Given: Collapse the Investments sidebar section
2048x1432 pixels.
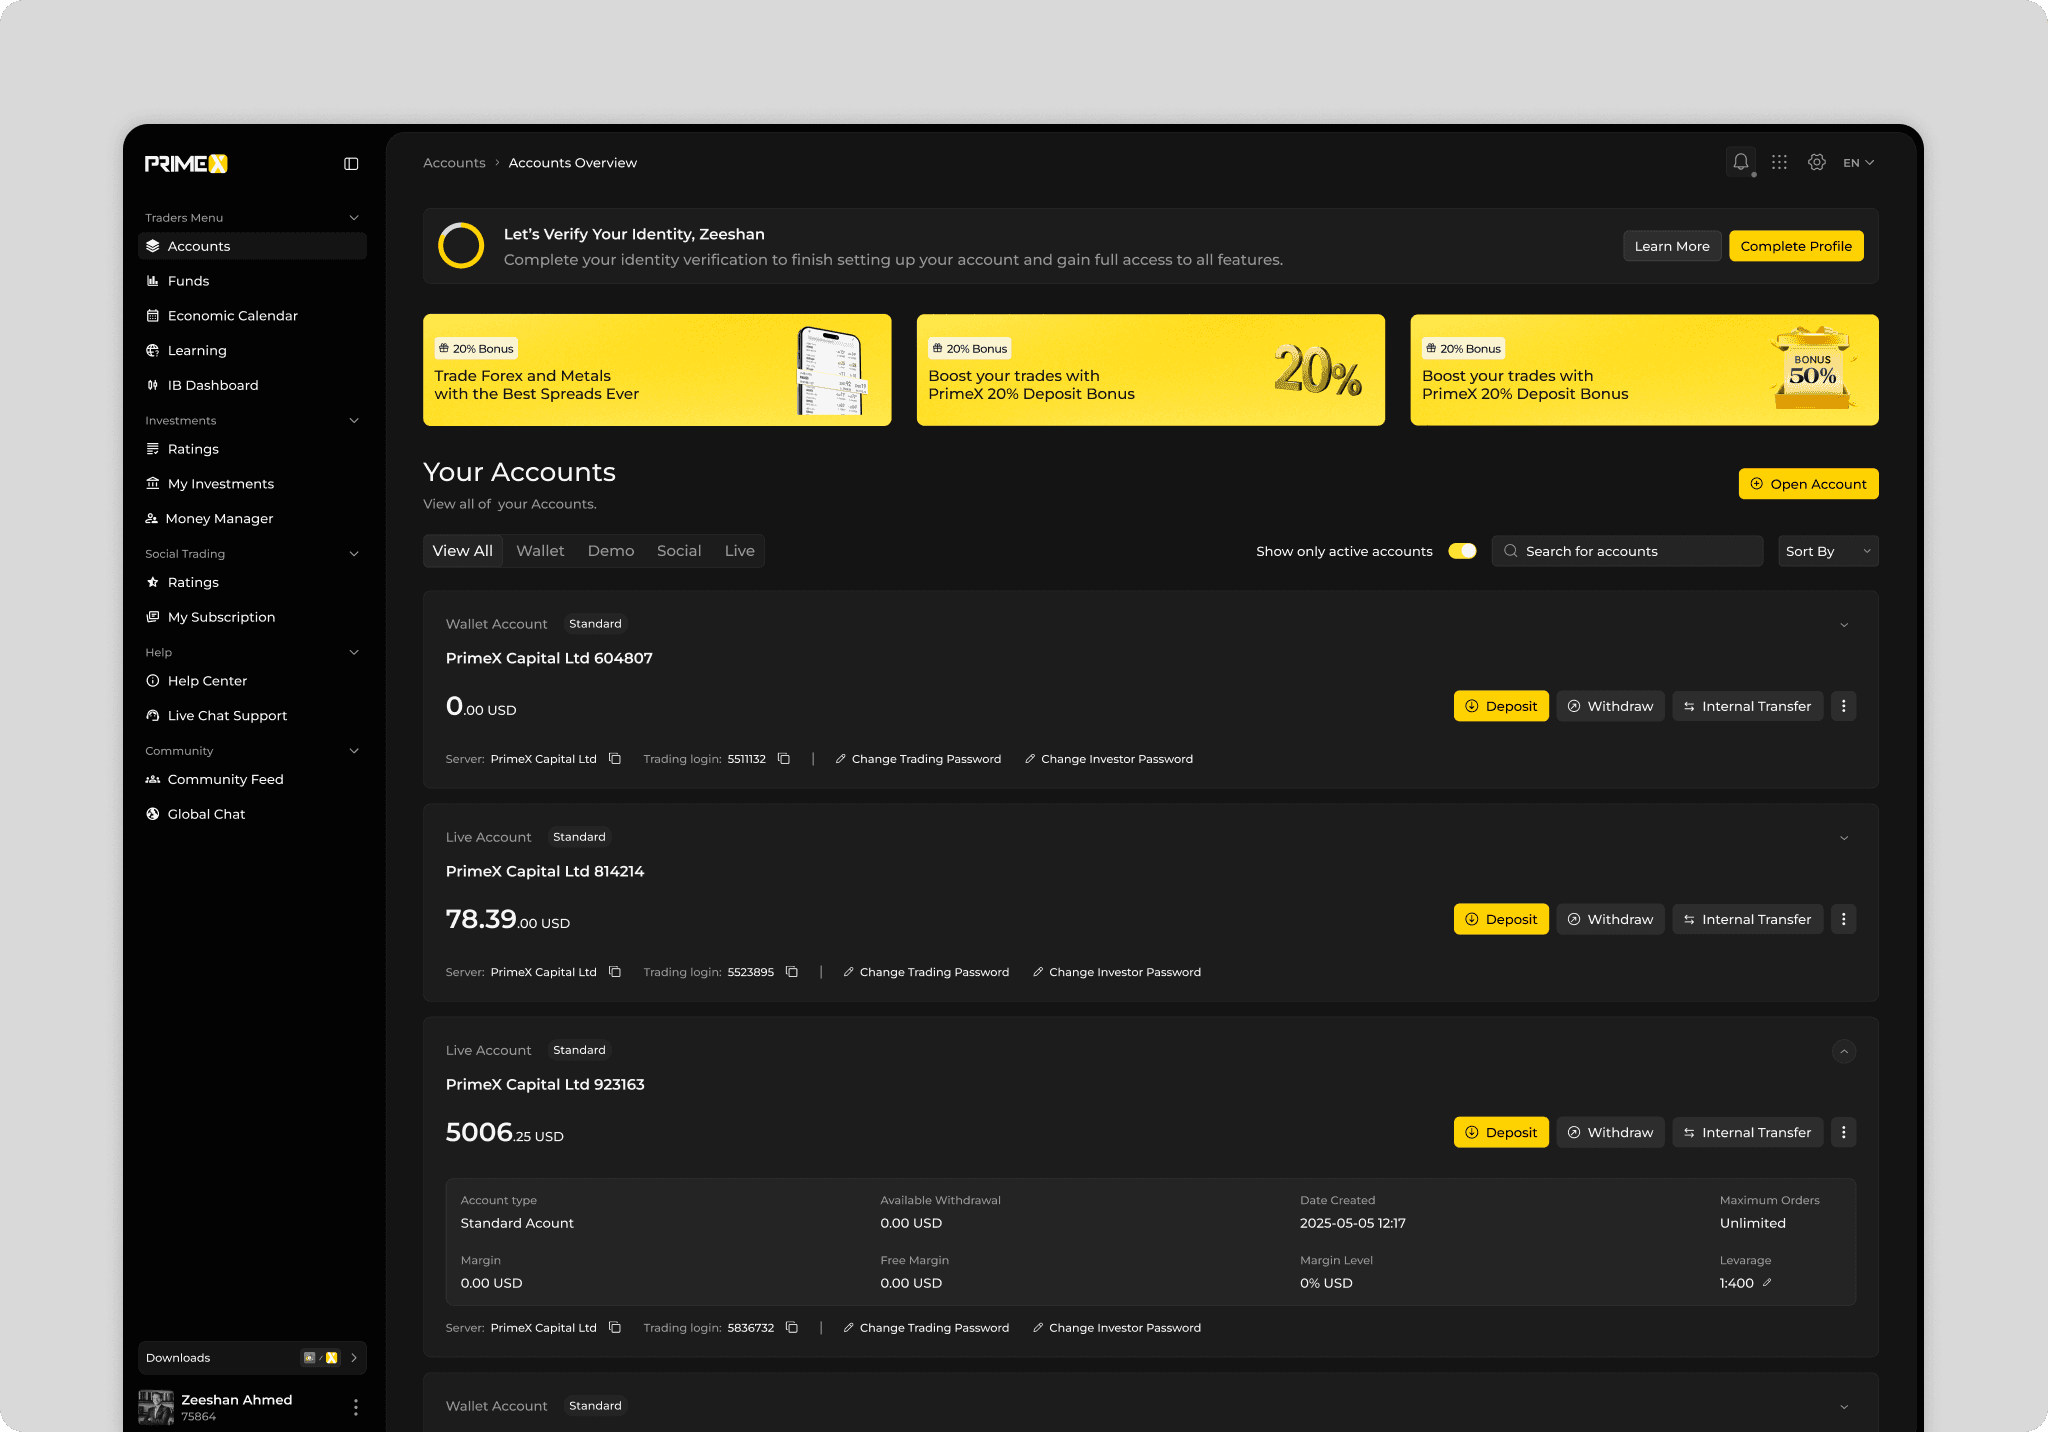Looking at the screenshot, I should click(x=353, y=421).
